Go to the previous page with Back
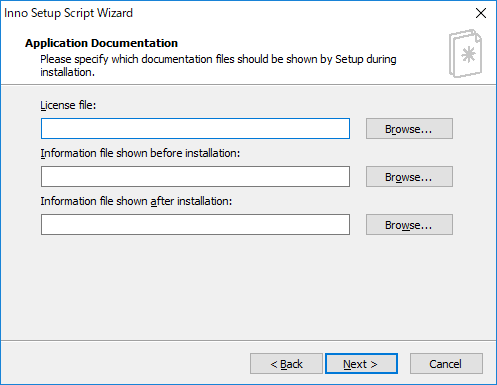The width and height of the screenshot is (497, 385). (286, 364)
